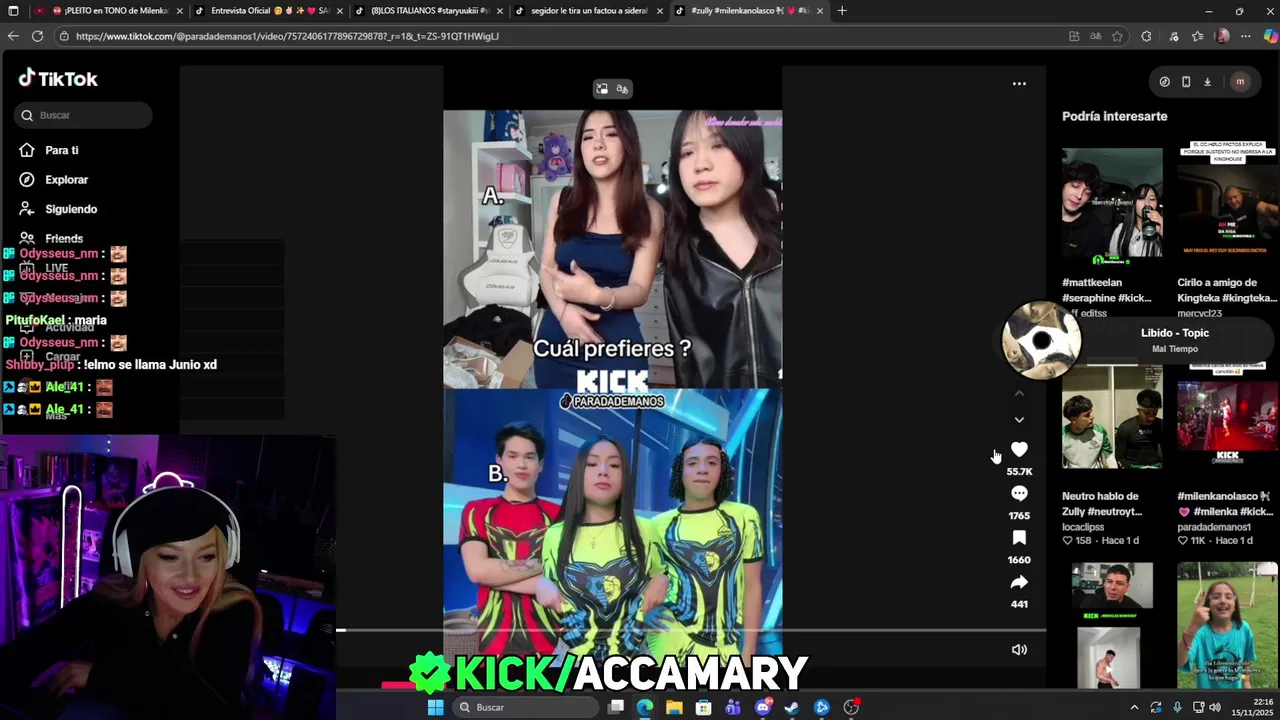Open a new browser tab

842,11
